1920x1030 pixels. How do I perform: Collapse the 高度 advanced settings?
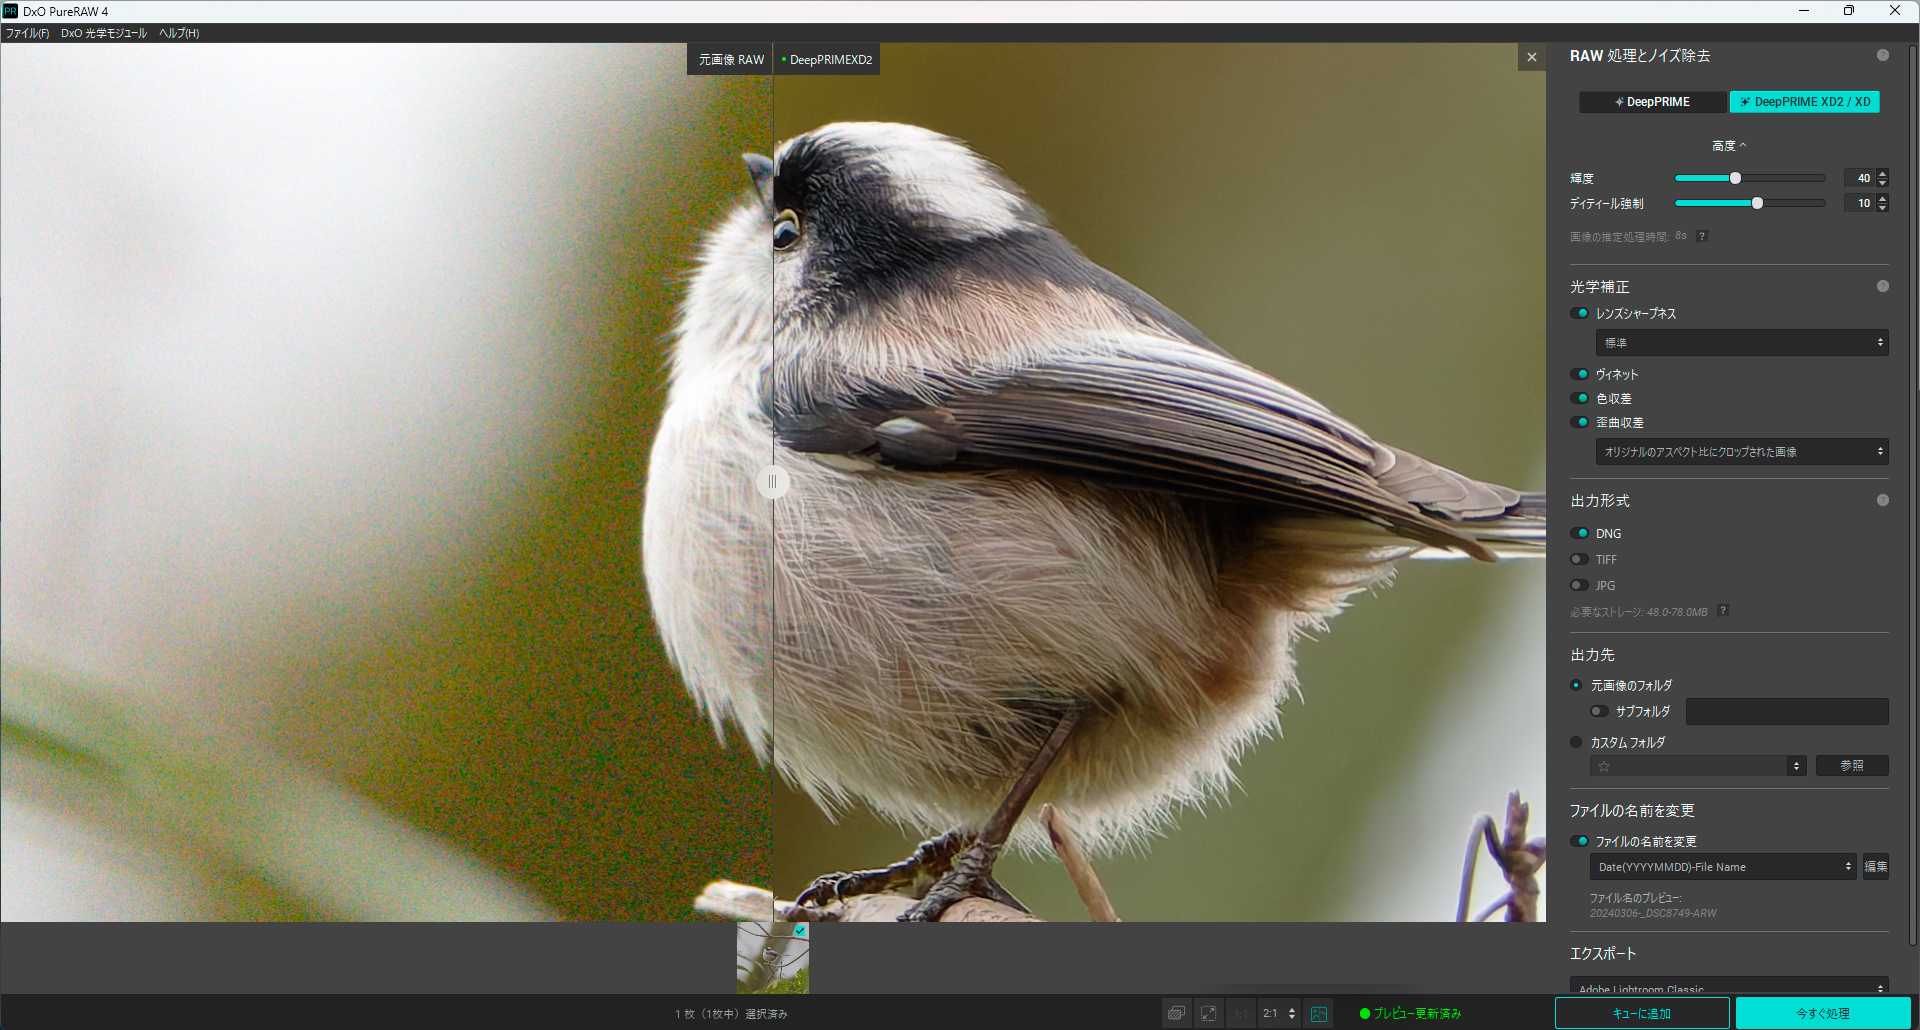pos(1728,146)
